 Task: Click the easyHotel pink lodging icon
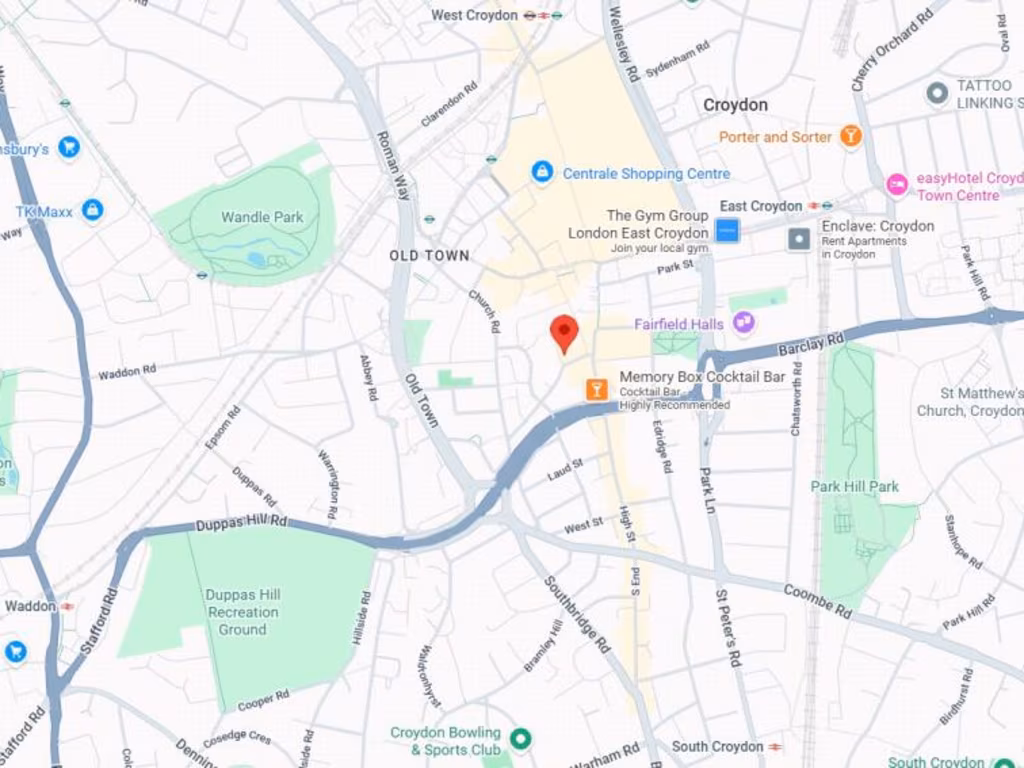point(897,185)
